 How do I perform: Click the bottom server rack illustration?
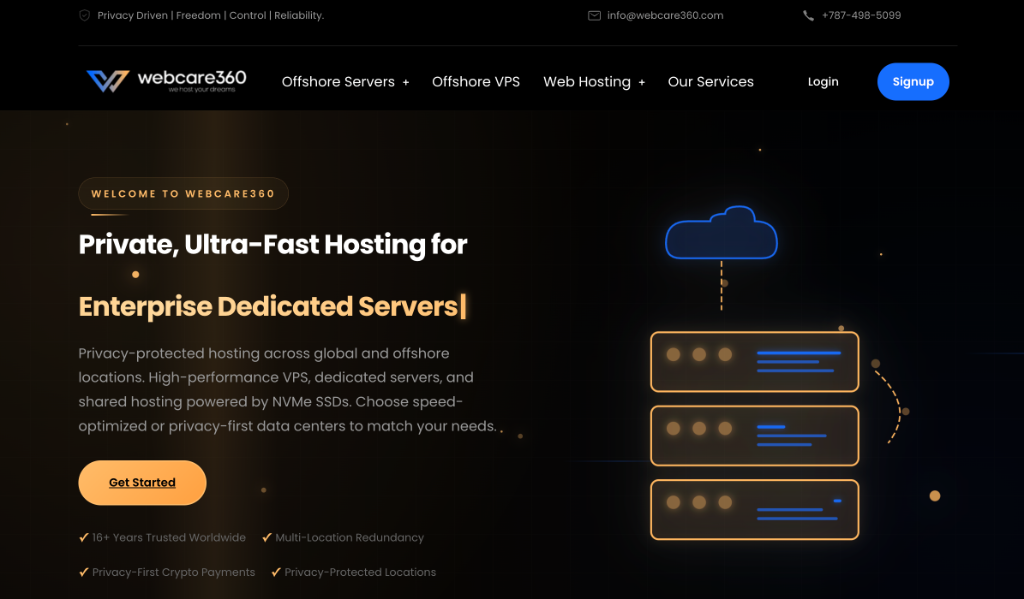click(754, 509)
